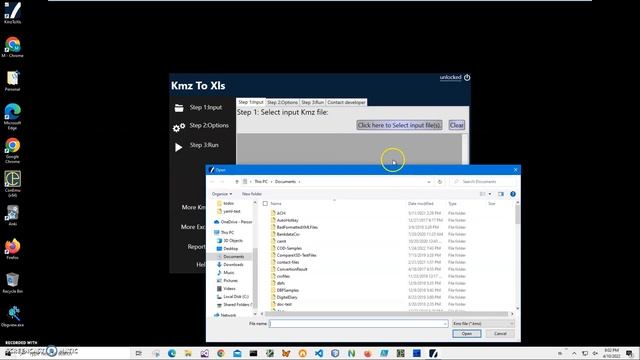Sort by the Date modified column
Image resolution: width=640 pixels, height=360 pixels.
click(x=420, y=203)
